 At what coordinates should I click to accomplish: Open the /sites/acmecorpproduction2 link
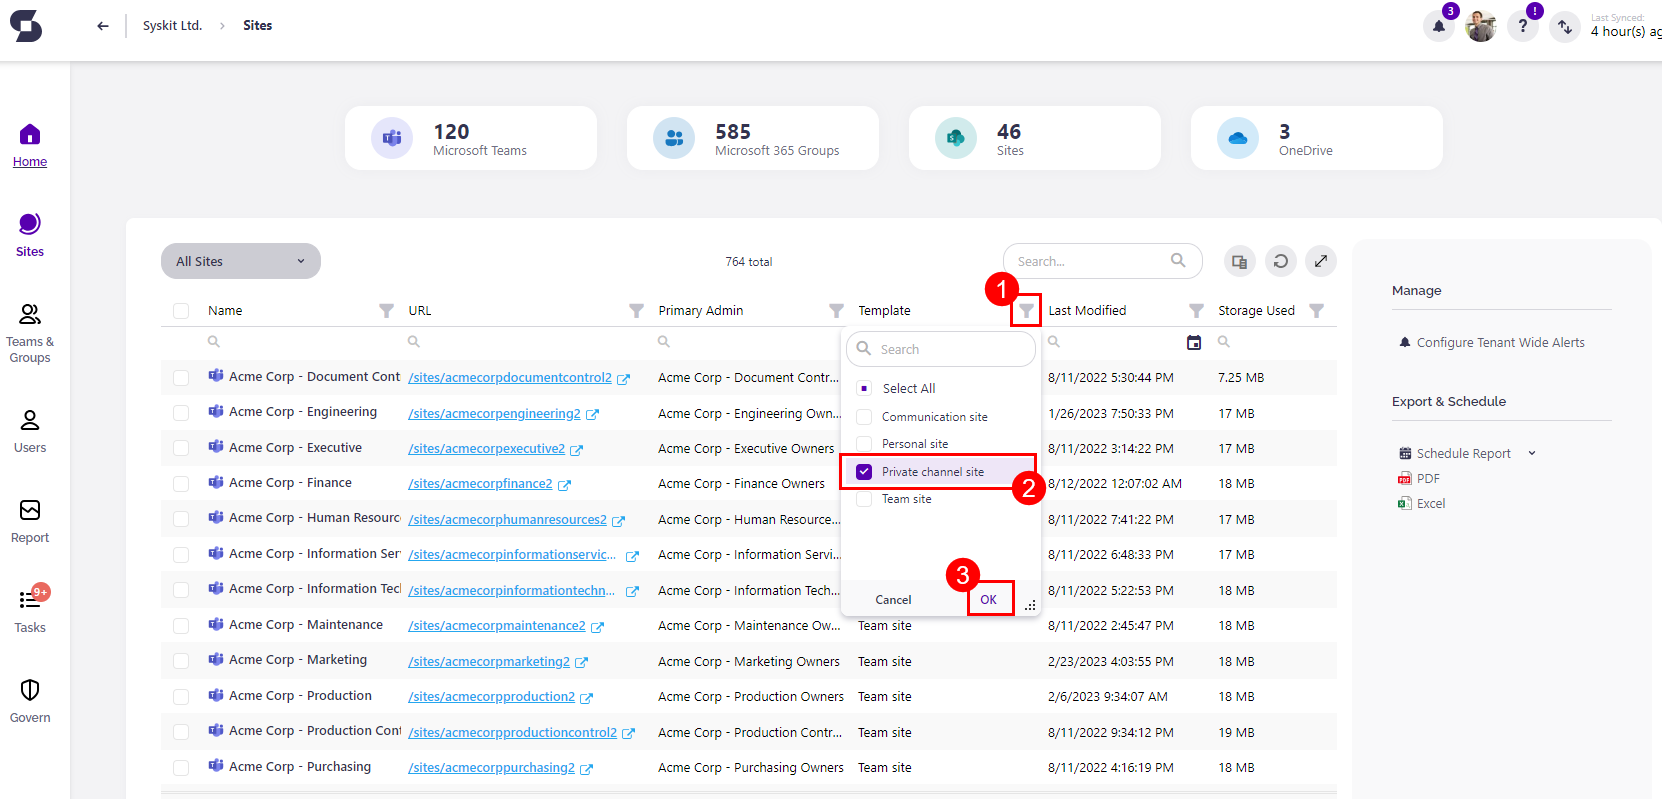pyautogui.click(x=491, y=697)
